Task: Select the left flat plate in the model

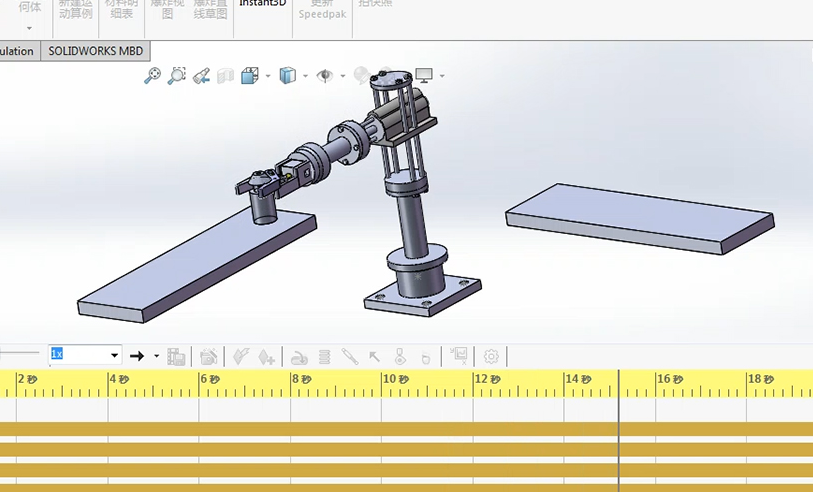Action: point(197,267)
